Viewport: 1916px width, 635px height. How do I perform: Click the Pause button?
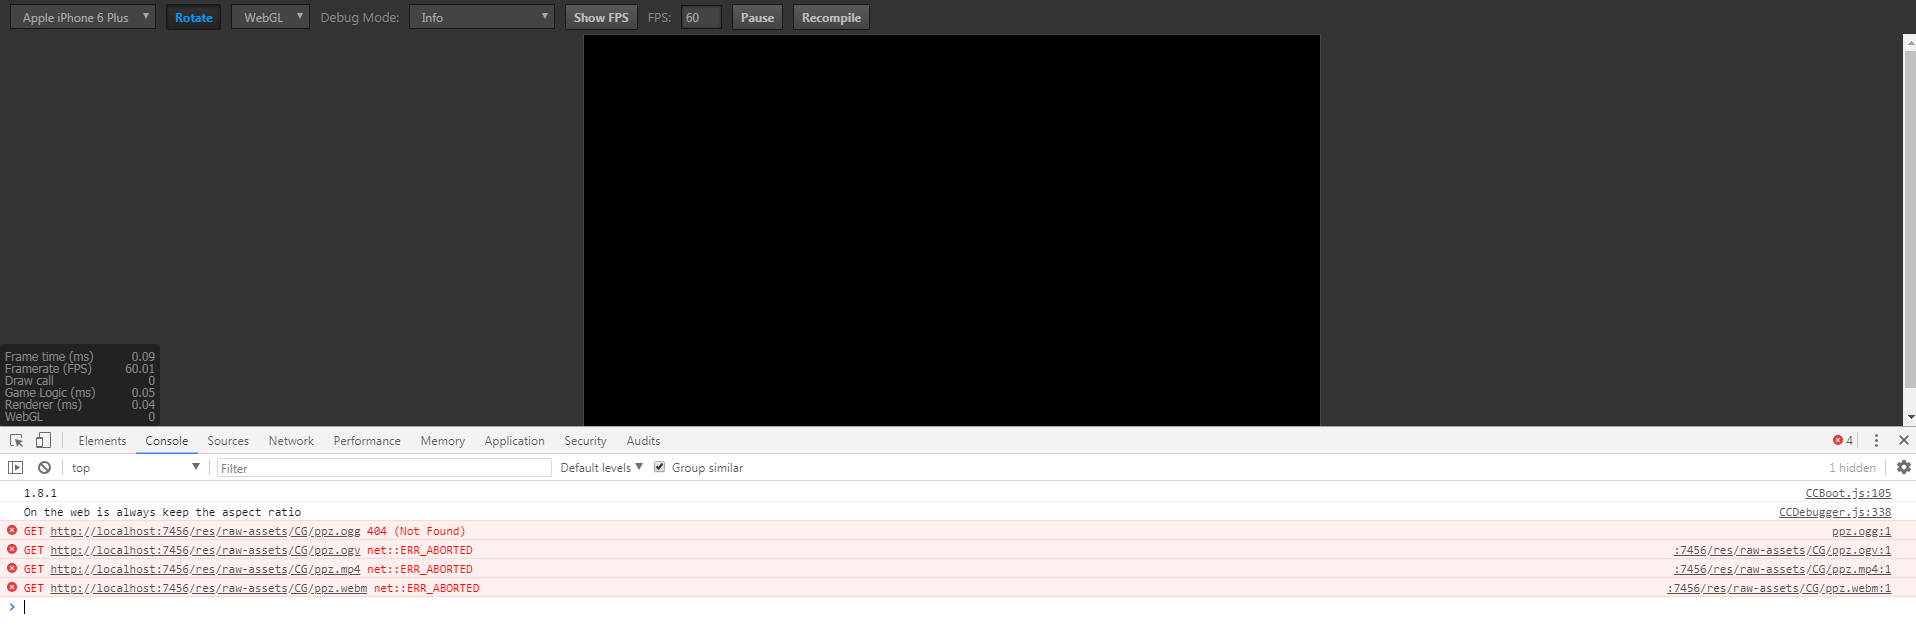757,17
